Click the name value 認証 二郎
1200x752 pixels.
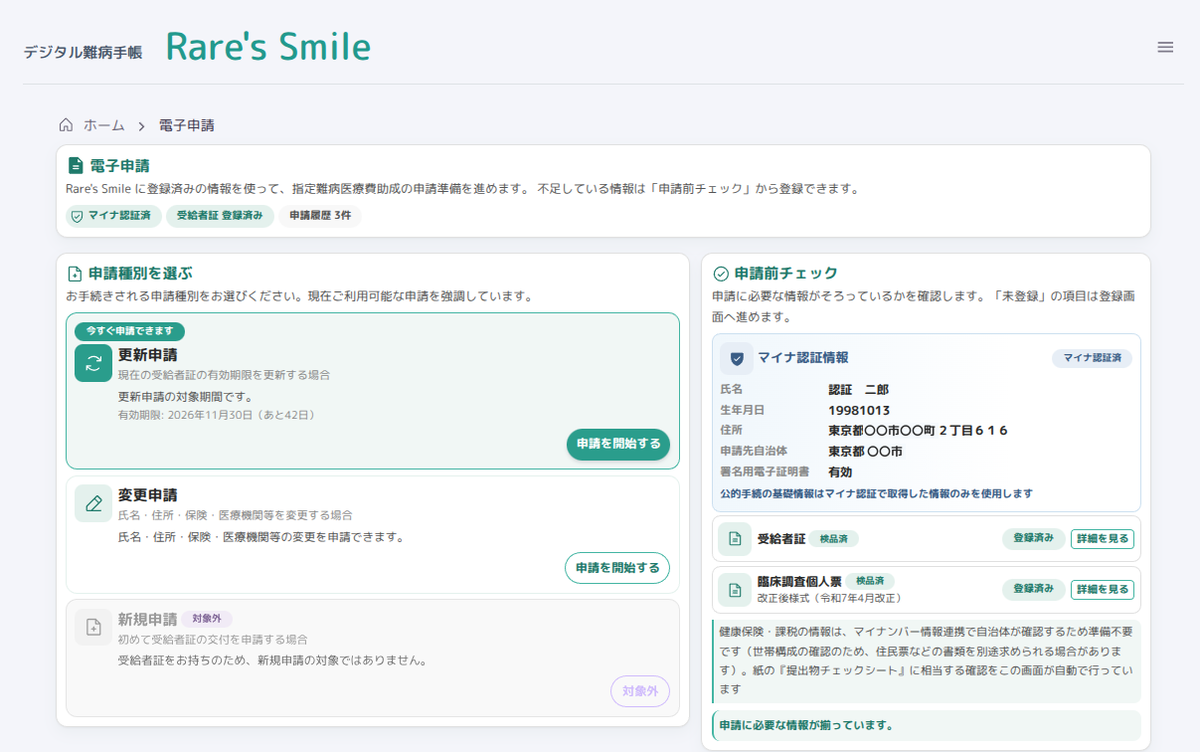pos(858,389)
